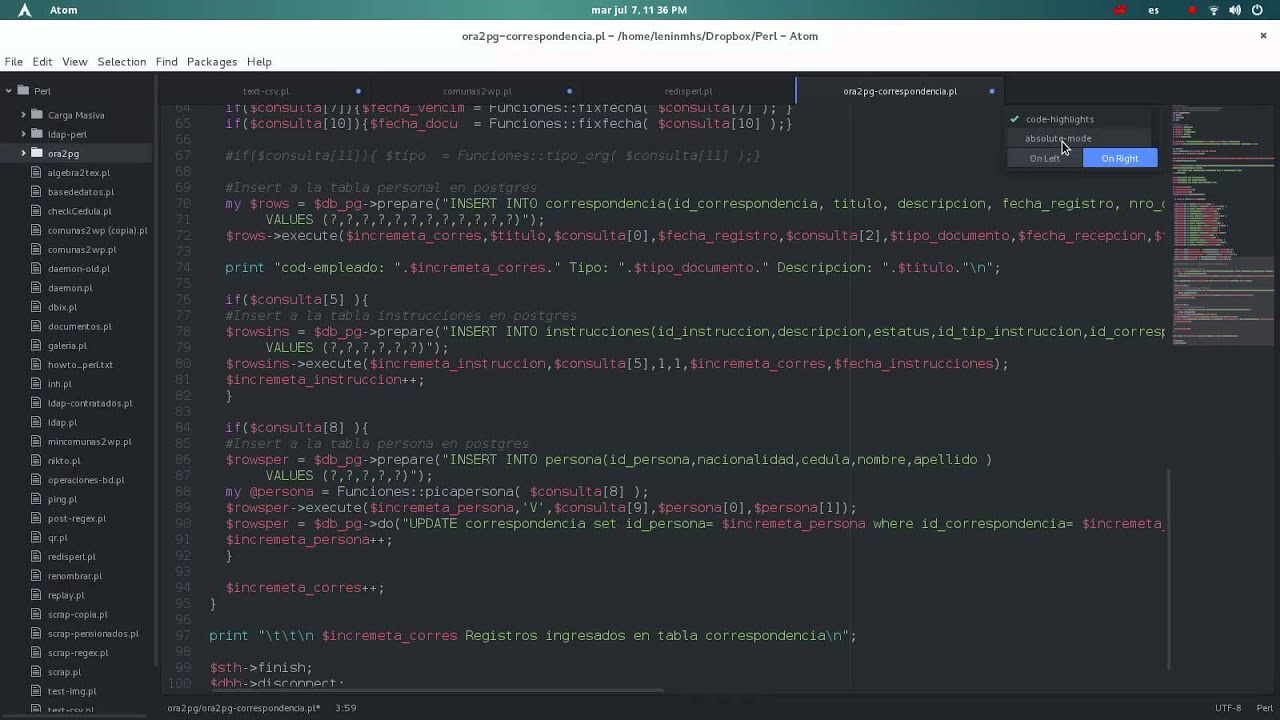This screenshot has width=1280, height=720.
Task: Set minimap position to On Right
Action: click(1120, 158)
